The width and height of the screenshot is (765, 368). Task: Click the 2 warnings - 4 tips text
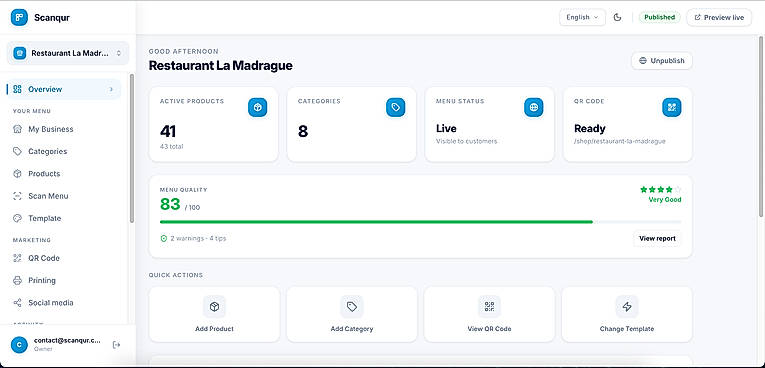coord(198,239)
